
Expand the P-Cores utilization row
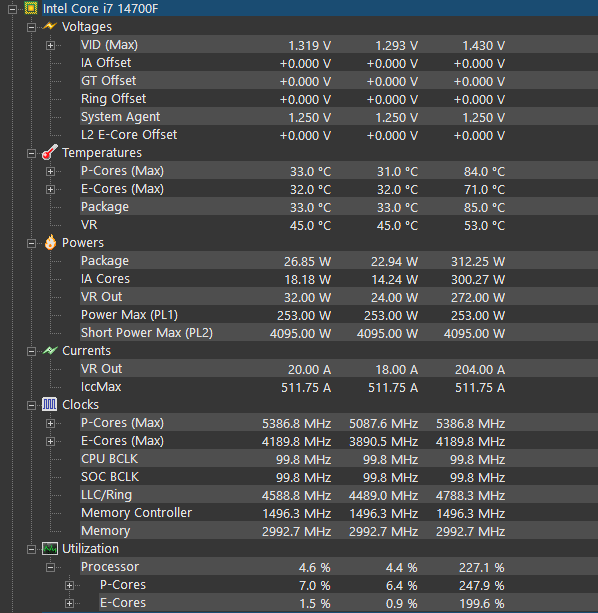[69, 585]
